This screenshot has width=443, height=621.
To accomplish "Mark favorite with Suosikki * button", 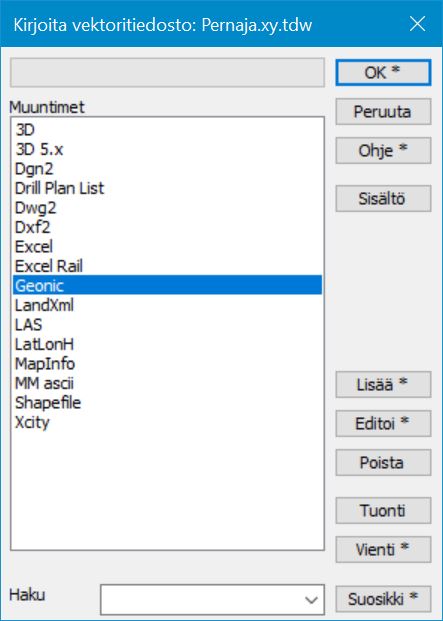I will (x=383, y=599).
